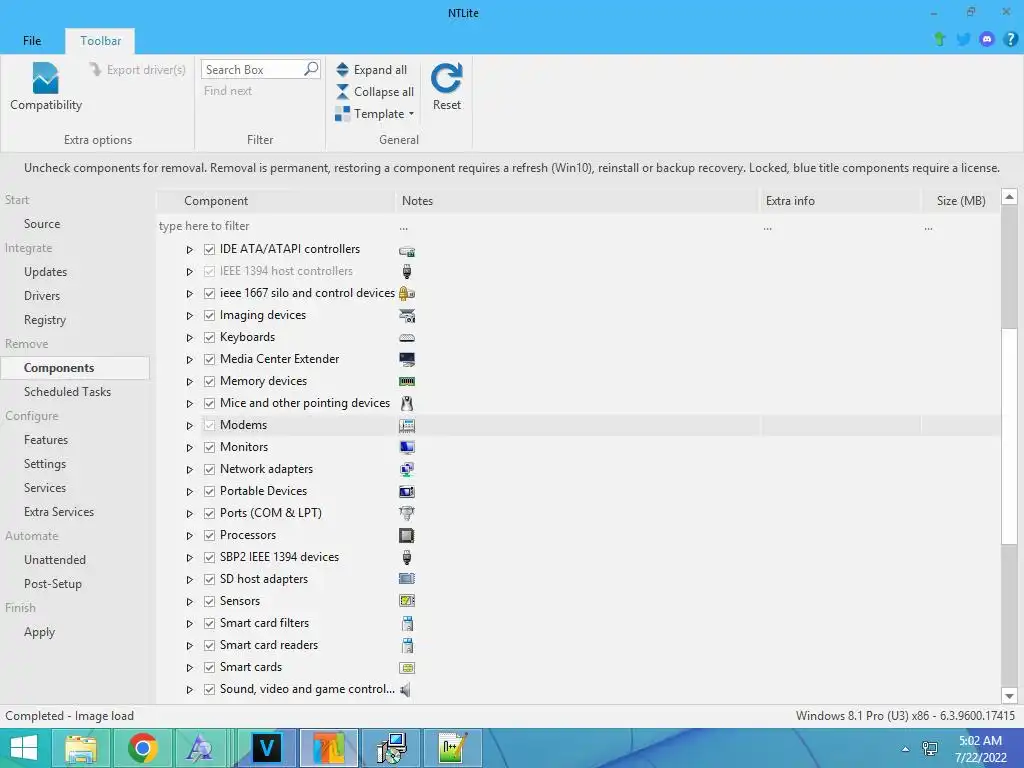Viewport: 1024px width, 768px height.
Task: Click the Network adapters icon
Action: click(407, 469)
